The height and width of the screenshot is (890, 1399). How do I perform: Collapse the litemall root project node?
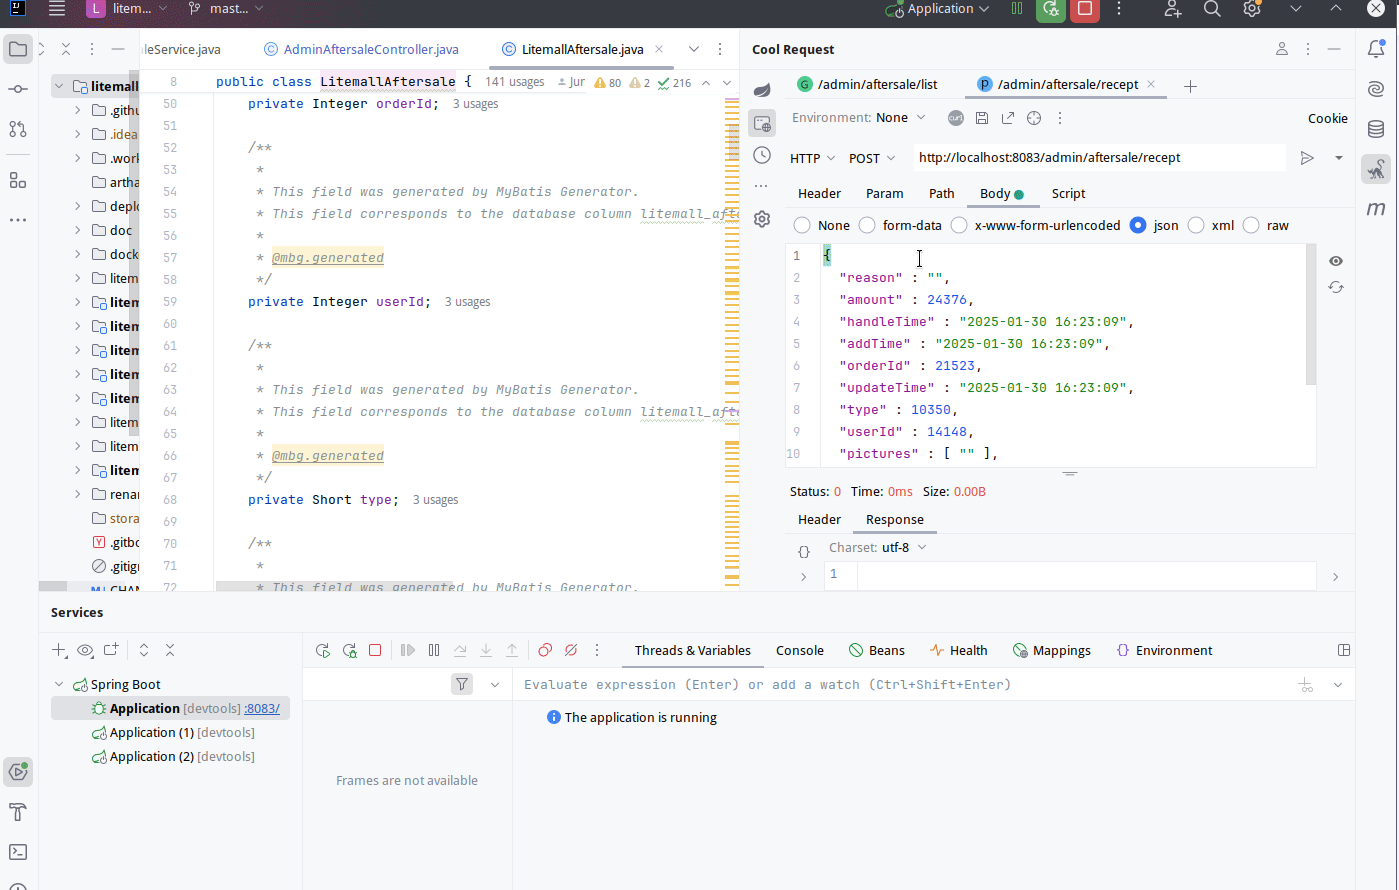tap(59, 86)
